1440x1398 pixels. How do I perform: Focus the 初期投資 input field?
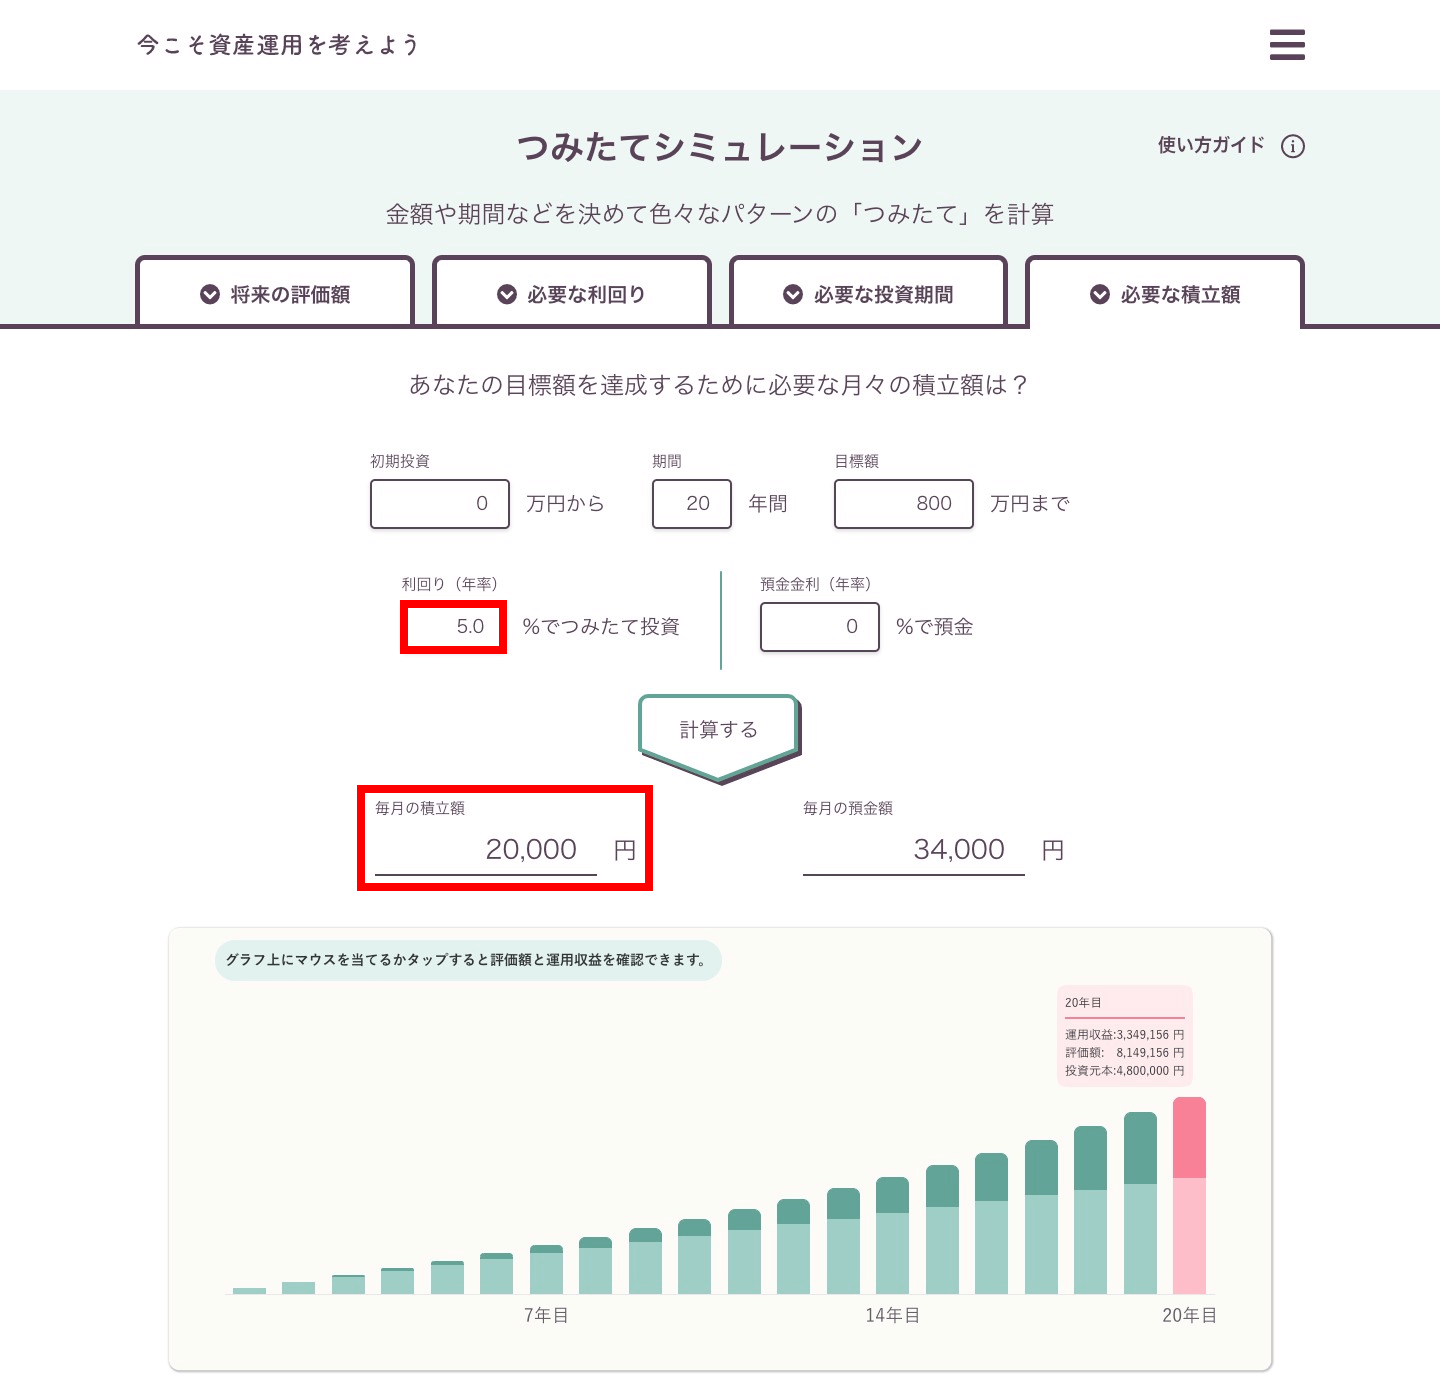[440, 504]
